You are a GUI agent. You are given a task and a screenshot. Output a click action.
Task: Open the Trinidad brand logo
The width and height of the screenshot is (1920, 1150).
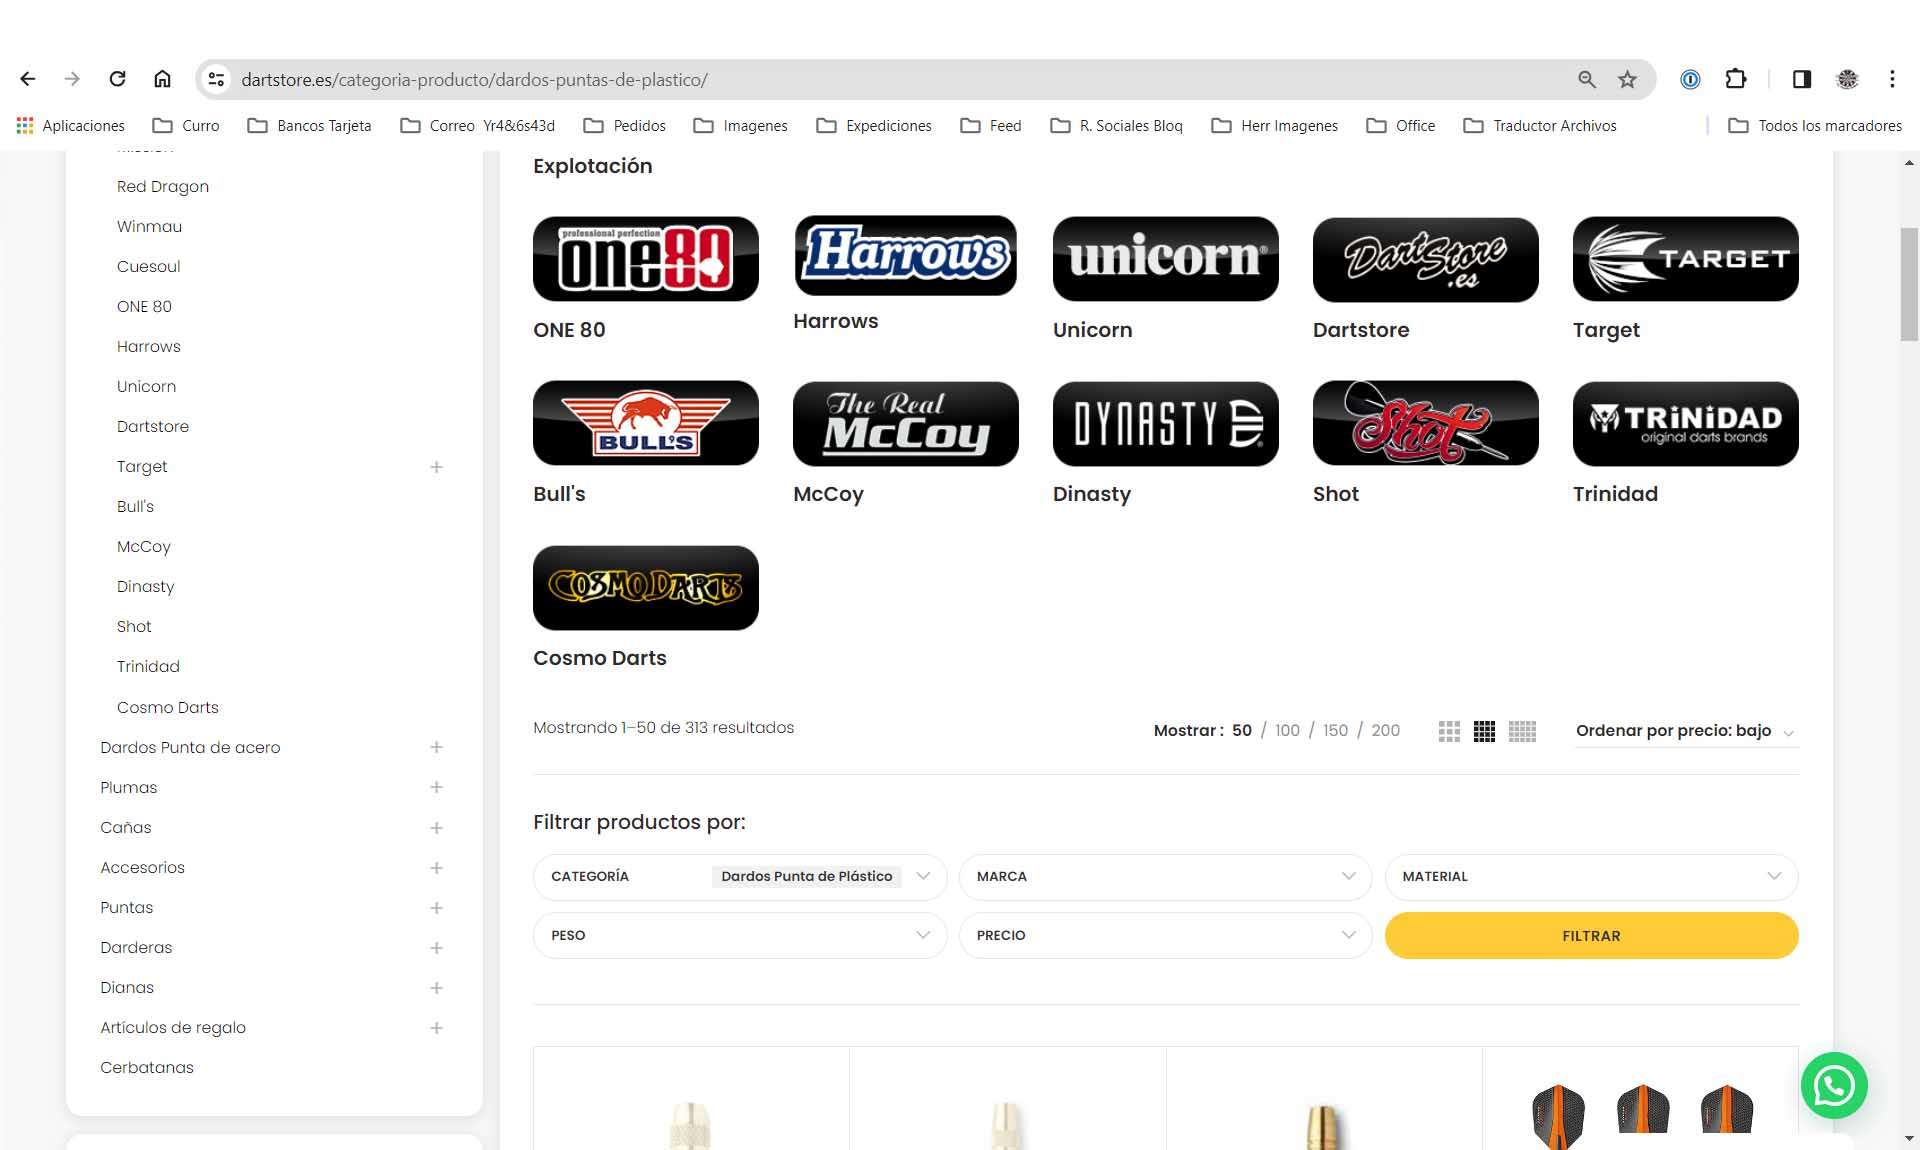tap(1686, 423)
